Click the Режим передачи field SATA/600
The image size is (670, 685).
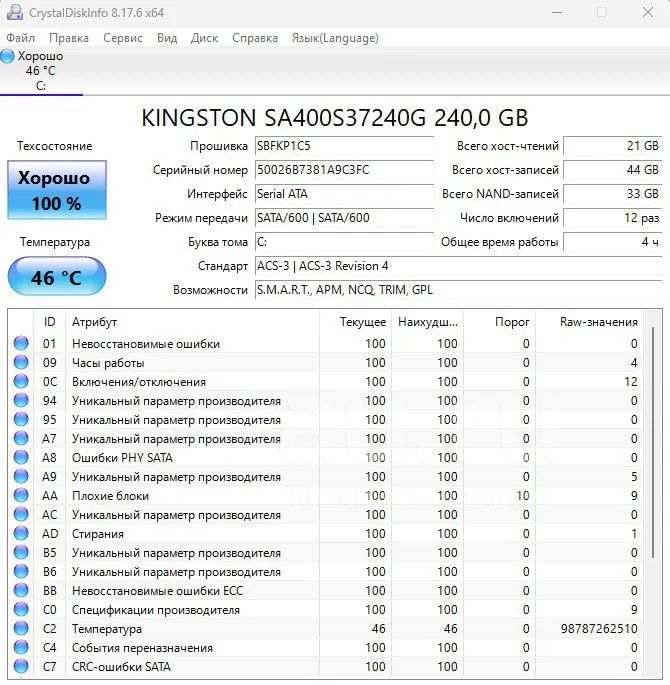point(344,218)
